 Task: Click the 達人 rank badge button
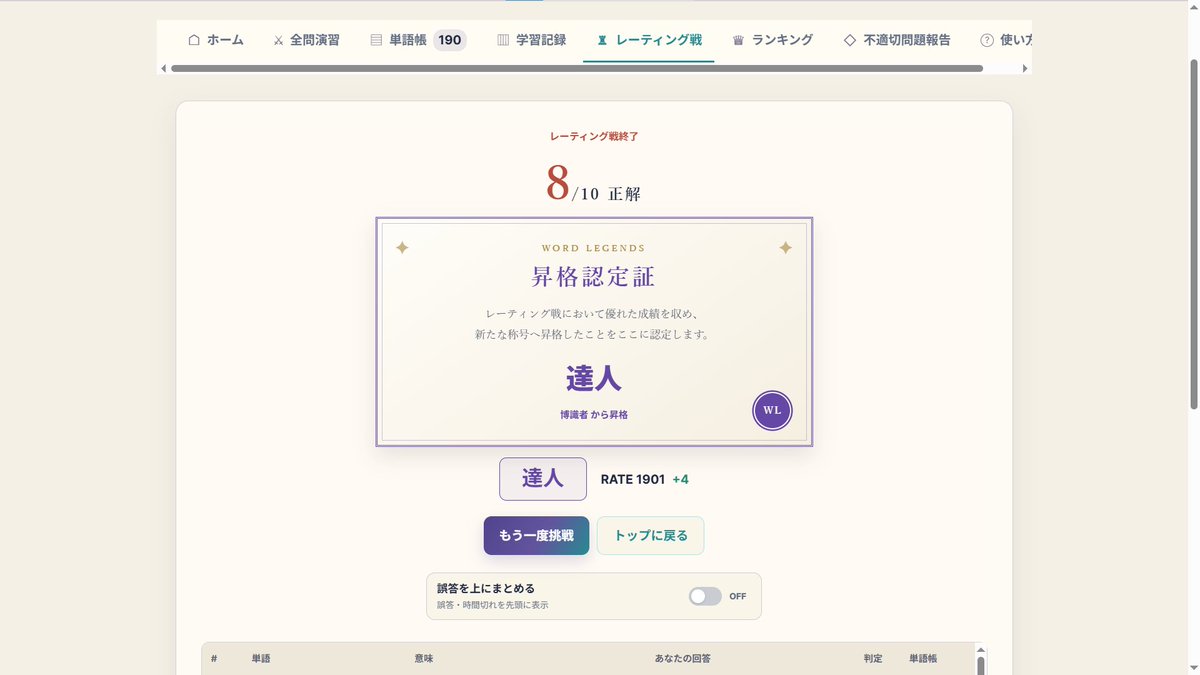pyautogui.click(x=543, y=479)
